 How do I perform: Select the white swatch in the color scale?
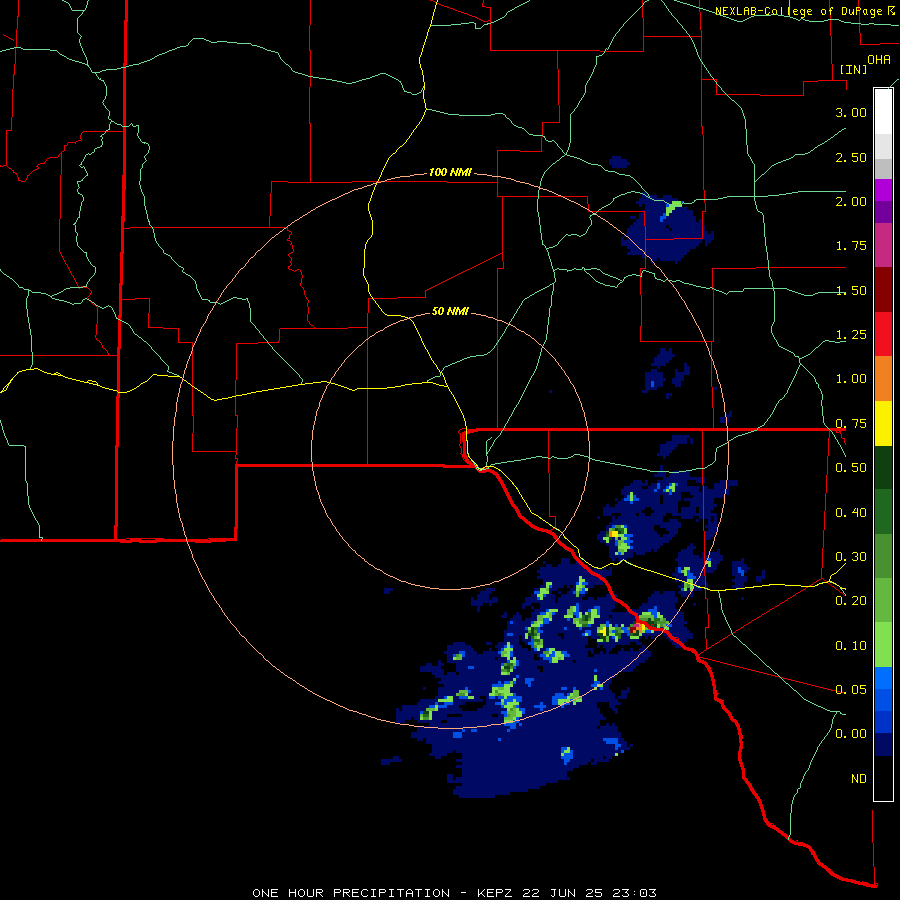point(883,112)
